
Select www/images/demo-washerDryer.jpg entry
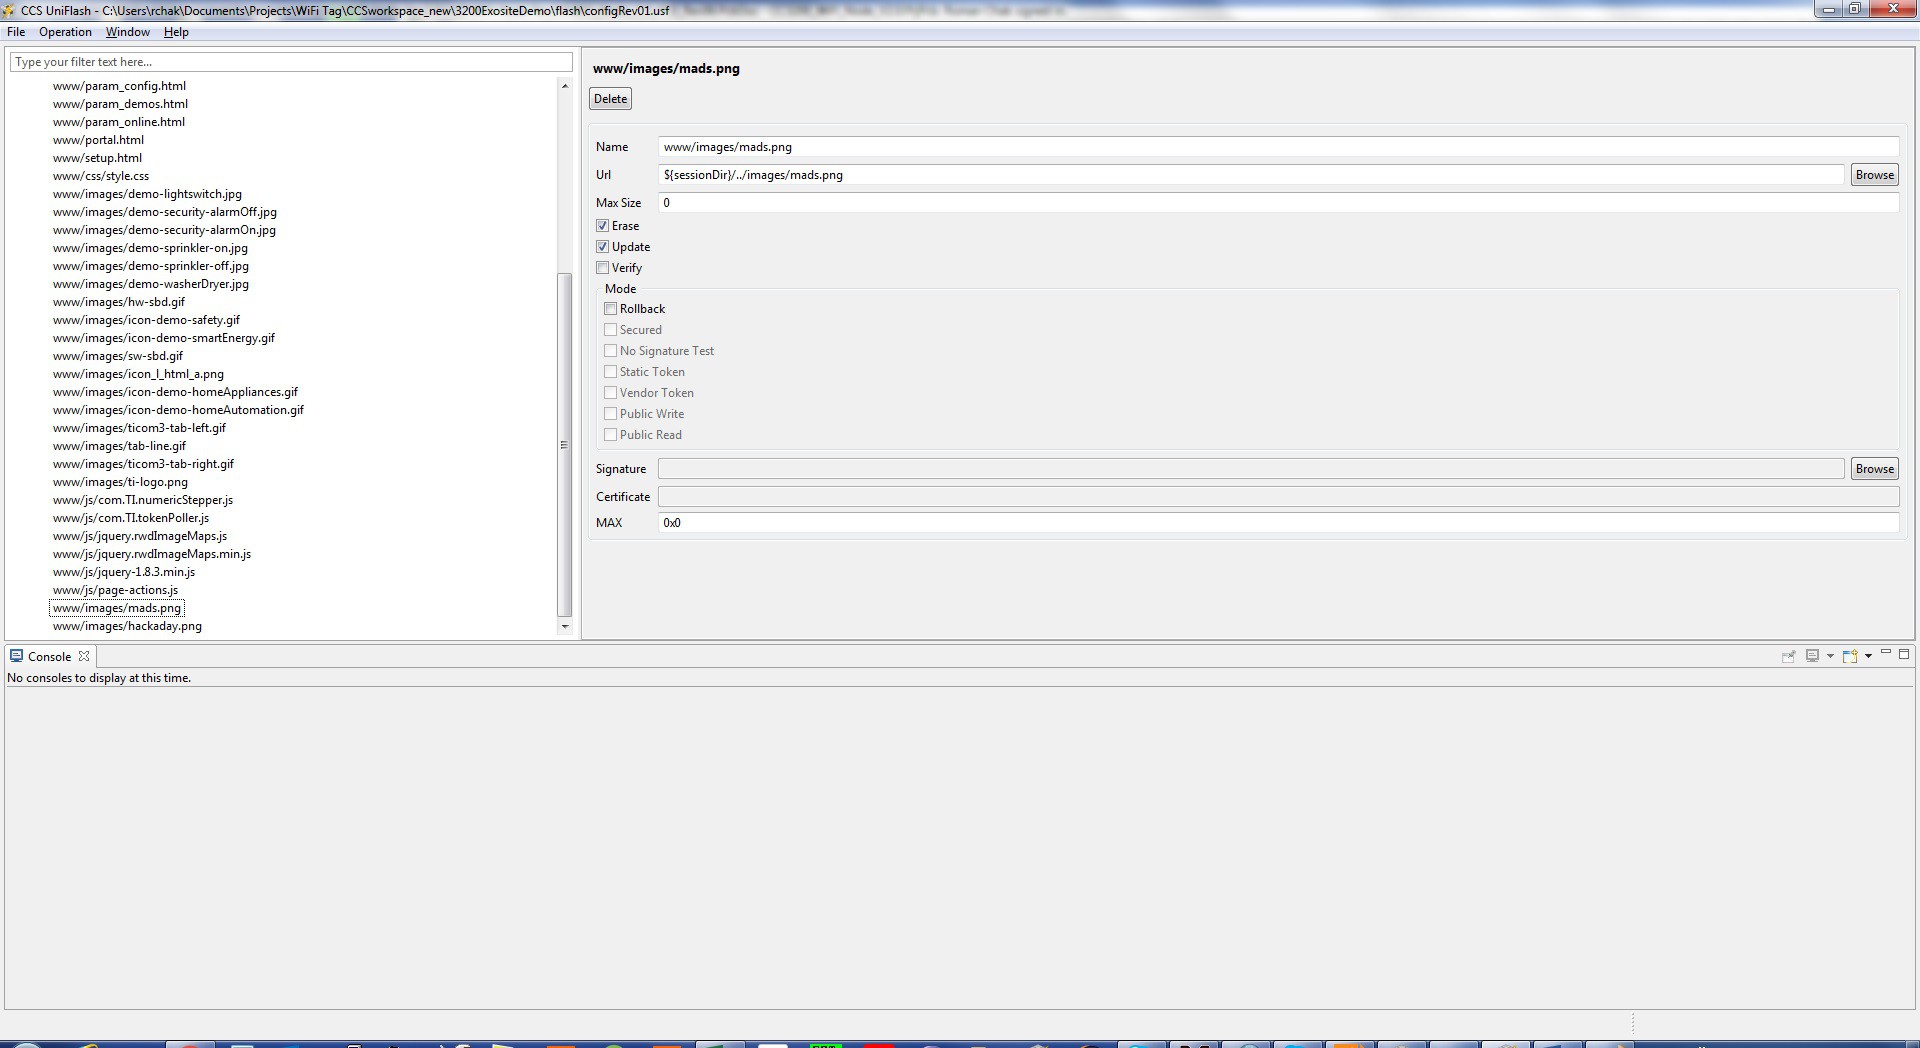[151, 284]
